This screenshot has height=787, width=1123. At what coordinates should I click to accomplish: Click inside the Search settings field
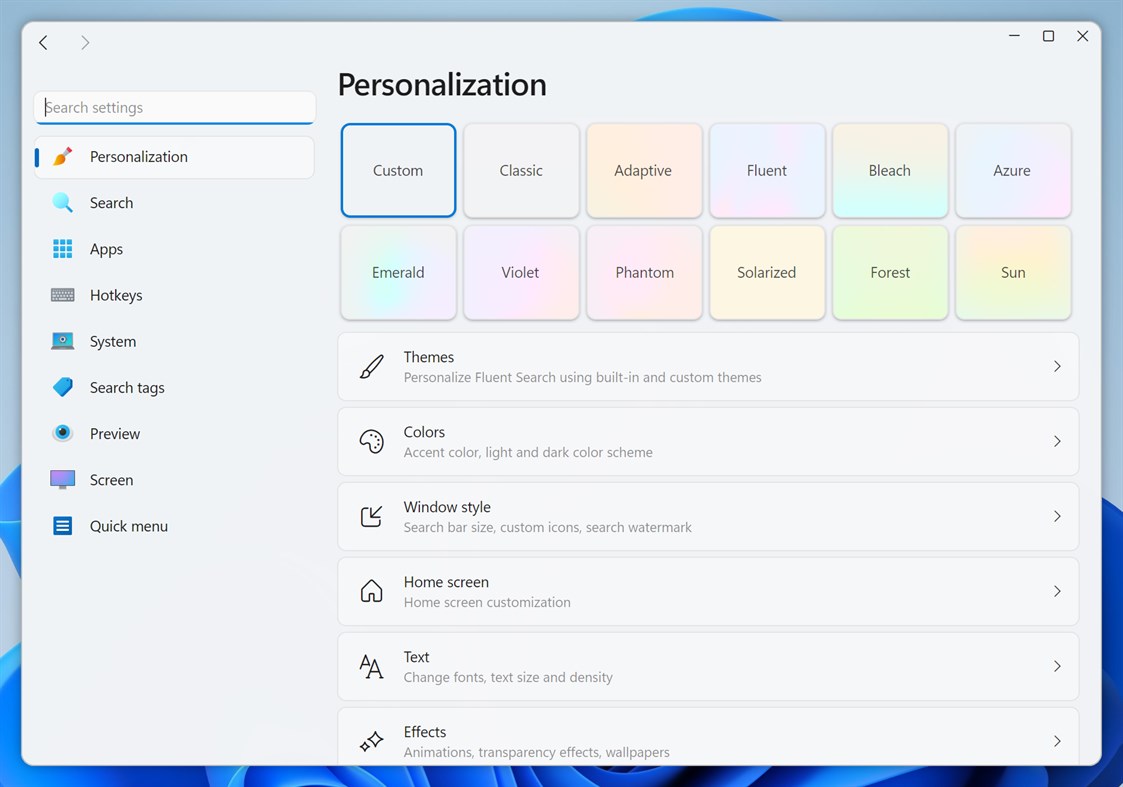coord(175,108)
